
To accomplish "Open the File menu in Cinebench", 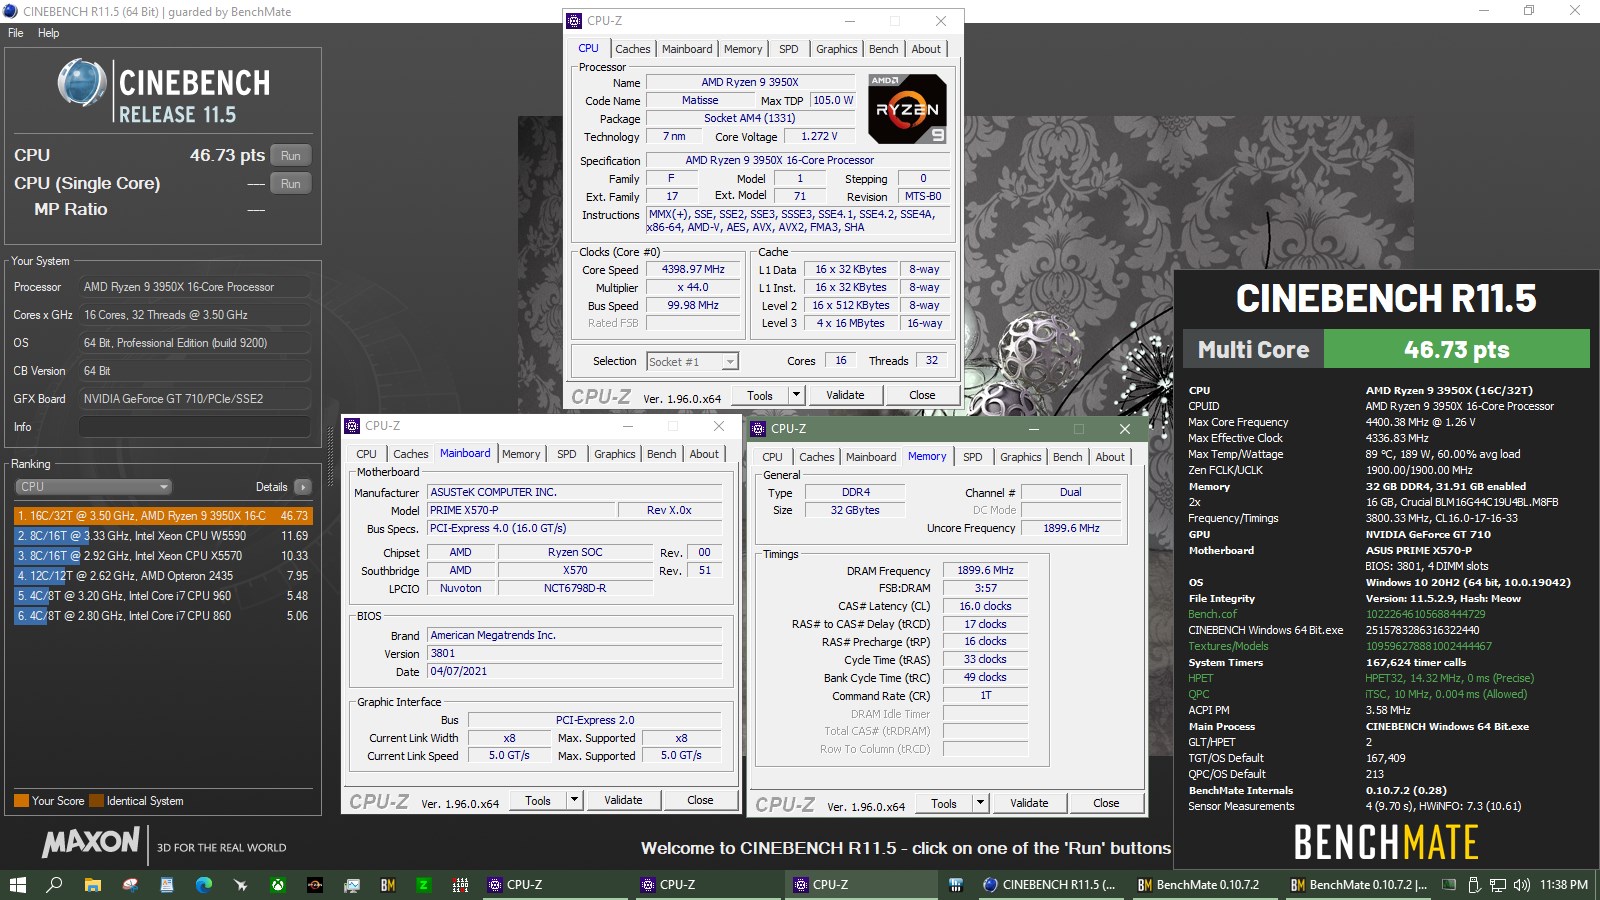I will pos(16,33).
